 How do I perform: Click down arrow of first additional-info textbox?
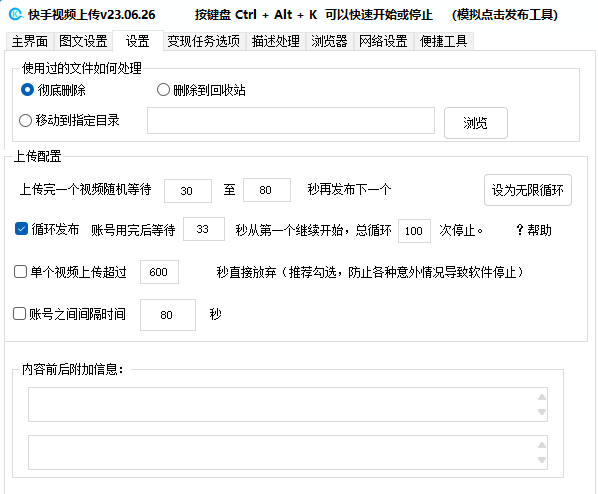[542, 412]
